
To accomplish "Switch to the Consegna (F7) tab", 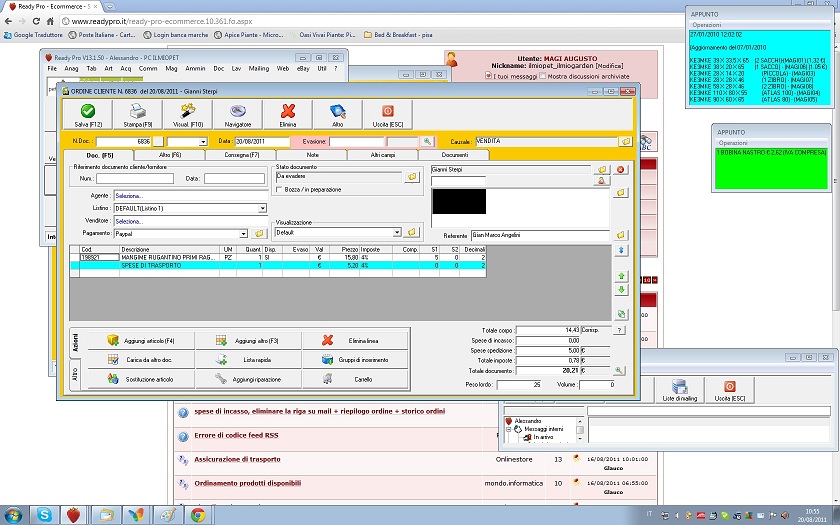I will click(x=242, y=155).
